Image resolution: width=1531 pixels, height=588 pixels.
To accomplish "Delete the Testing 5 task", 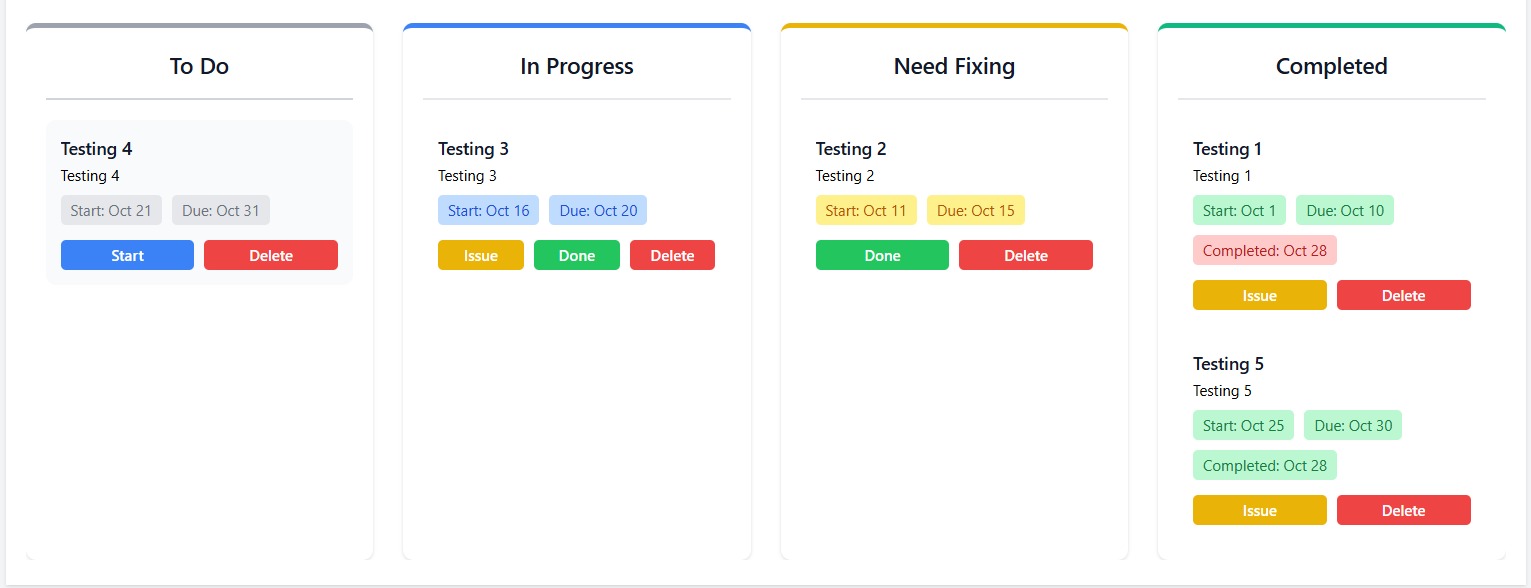I will (x=1403, y=510).
